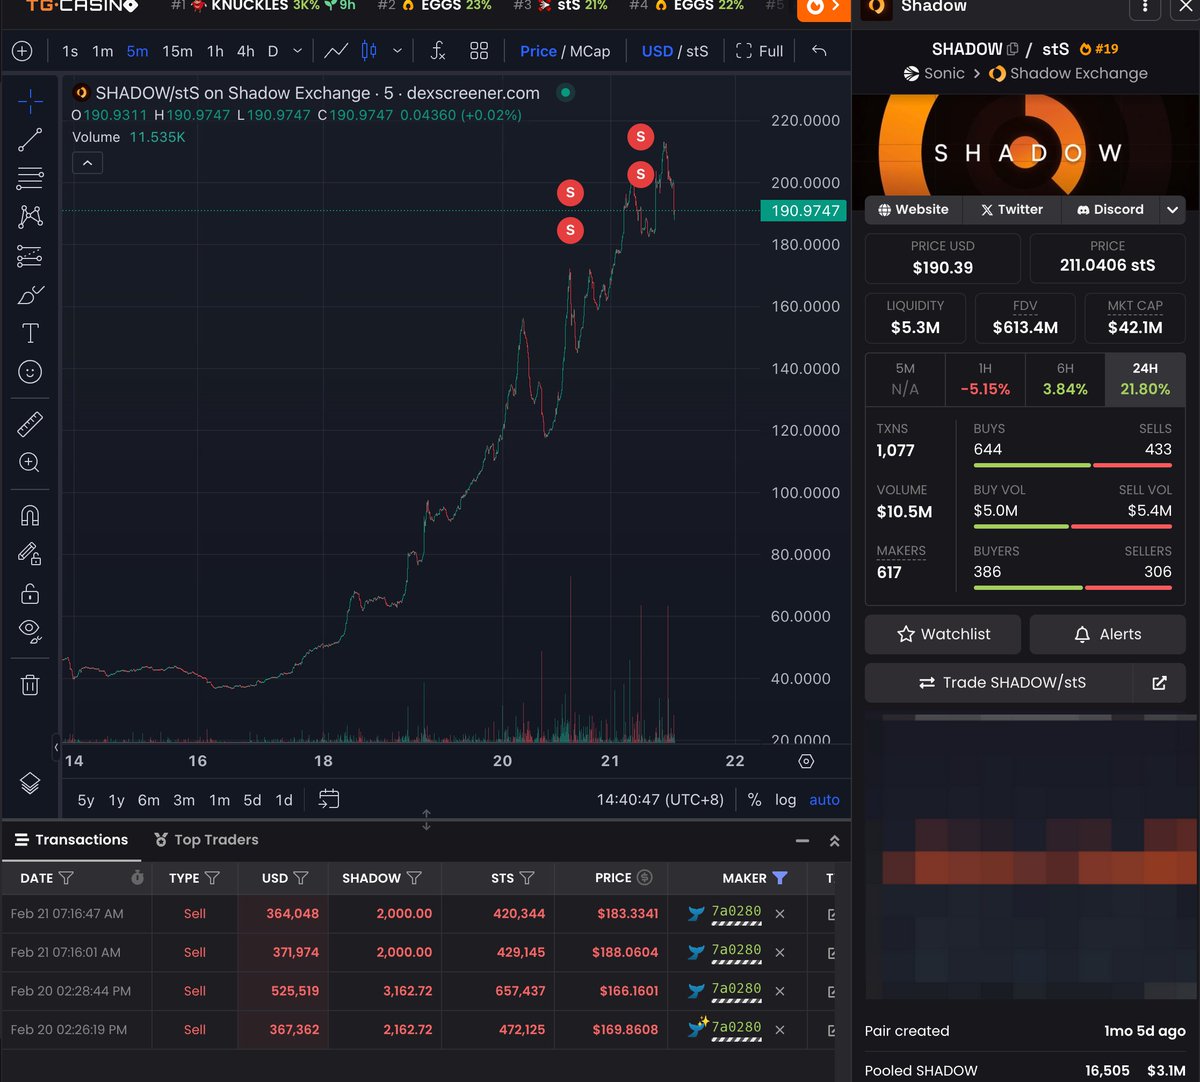Image resolution: width=1200 pixels, height=1082 pixels.
Task: Add pair to Watchlist
Action: (943, 634)
